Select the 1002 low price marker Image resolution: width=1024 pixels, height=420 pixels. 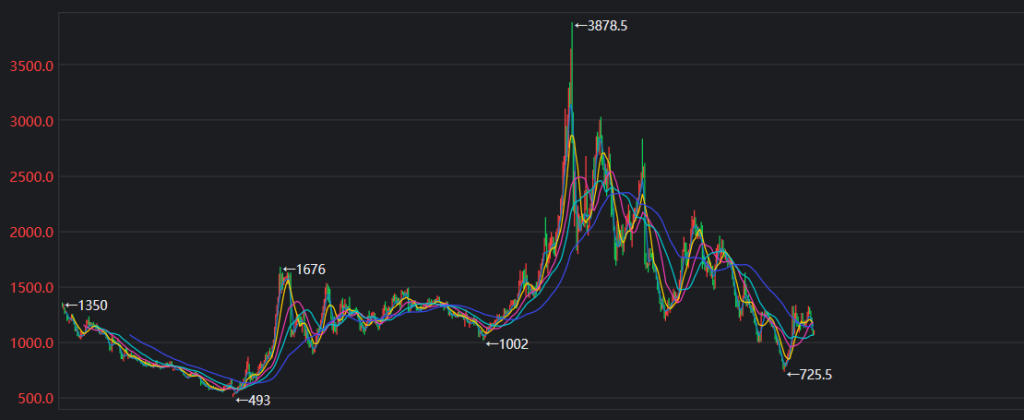coord(506,344)
